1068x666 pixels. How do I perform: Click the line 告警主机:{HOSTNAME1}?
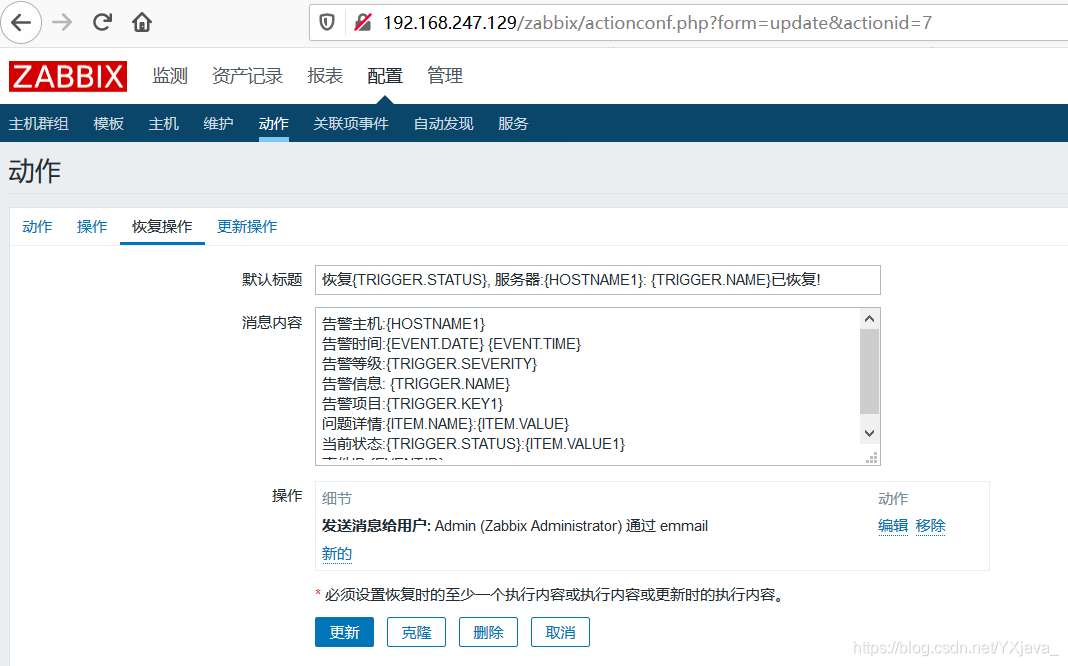(403, 323)
